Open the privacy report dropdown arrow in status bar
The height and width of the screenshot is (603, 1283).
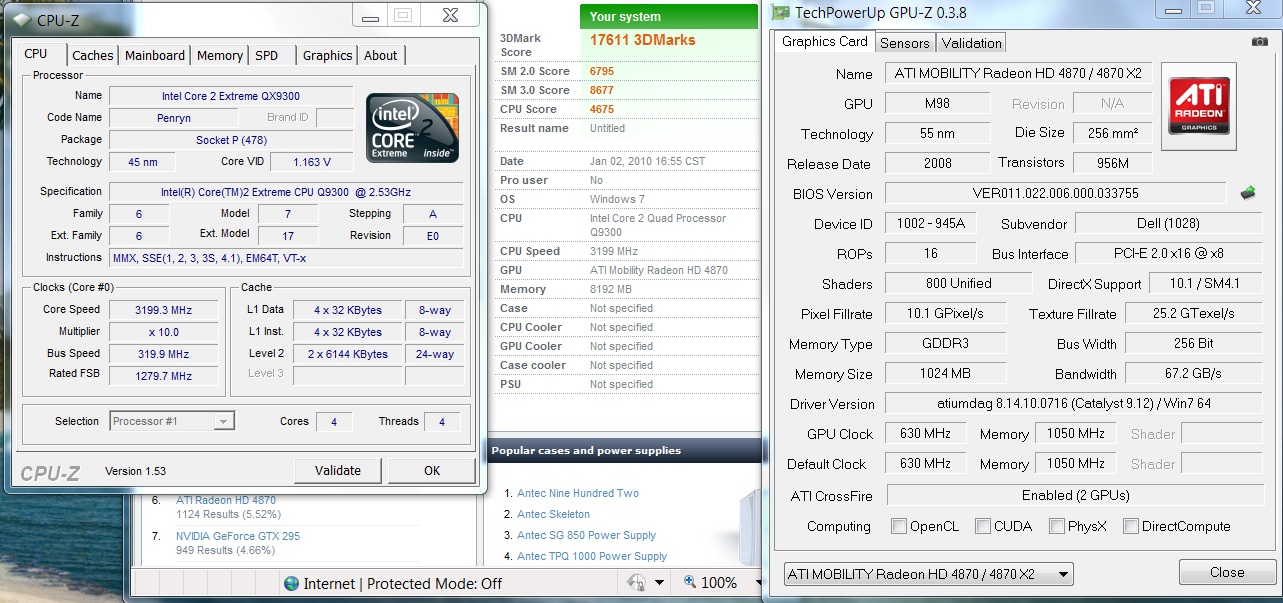point(658,583)
